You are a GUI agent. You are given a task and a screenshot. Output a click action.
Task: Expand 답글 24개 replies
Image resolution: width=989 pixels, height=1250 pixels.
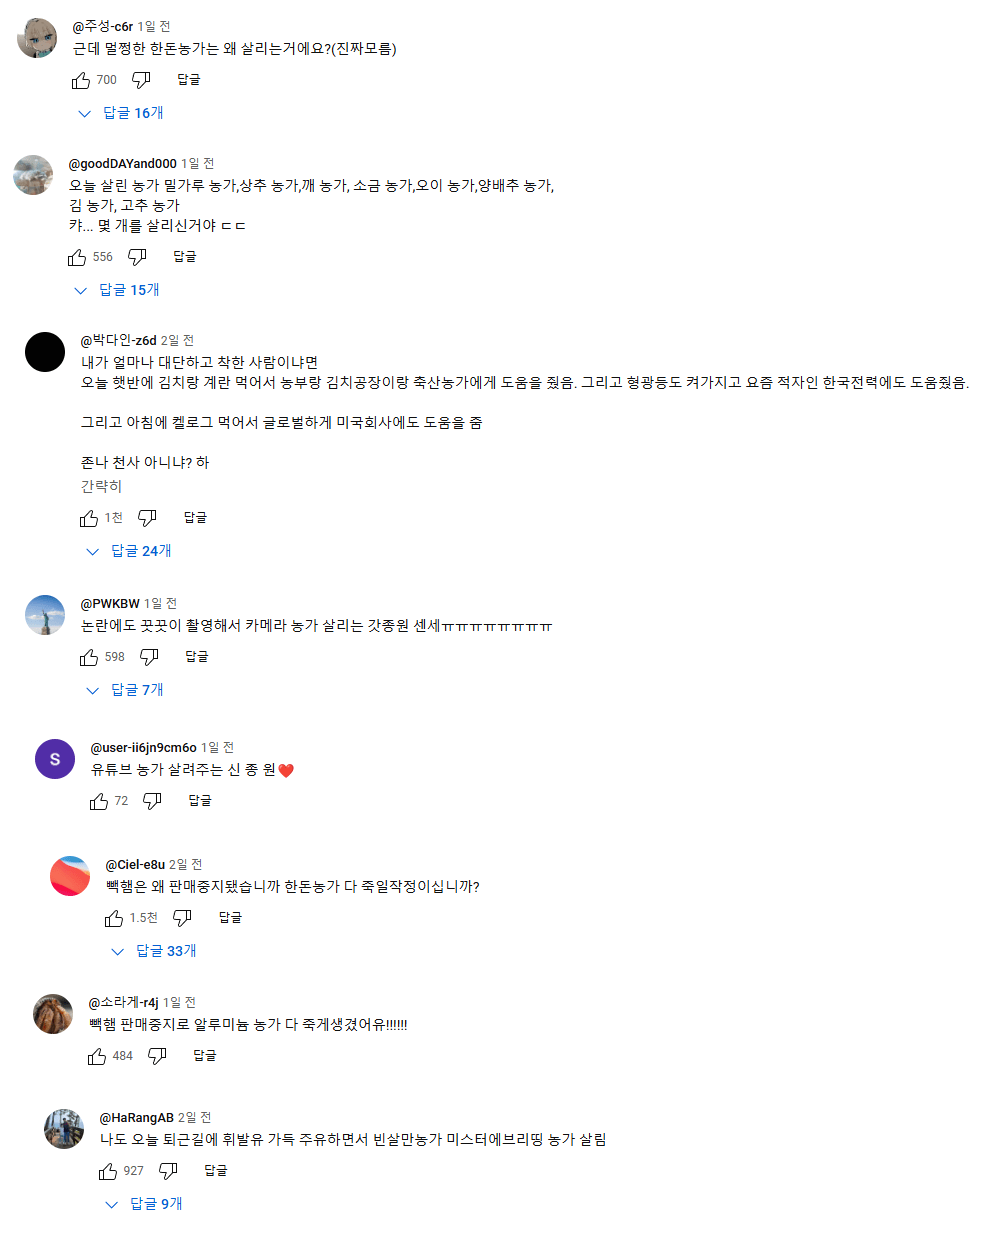[129, 551]
